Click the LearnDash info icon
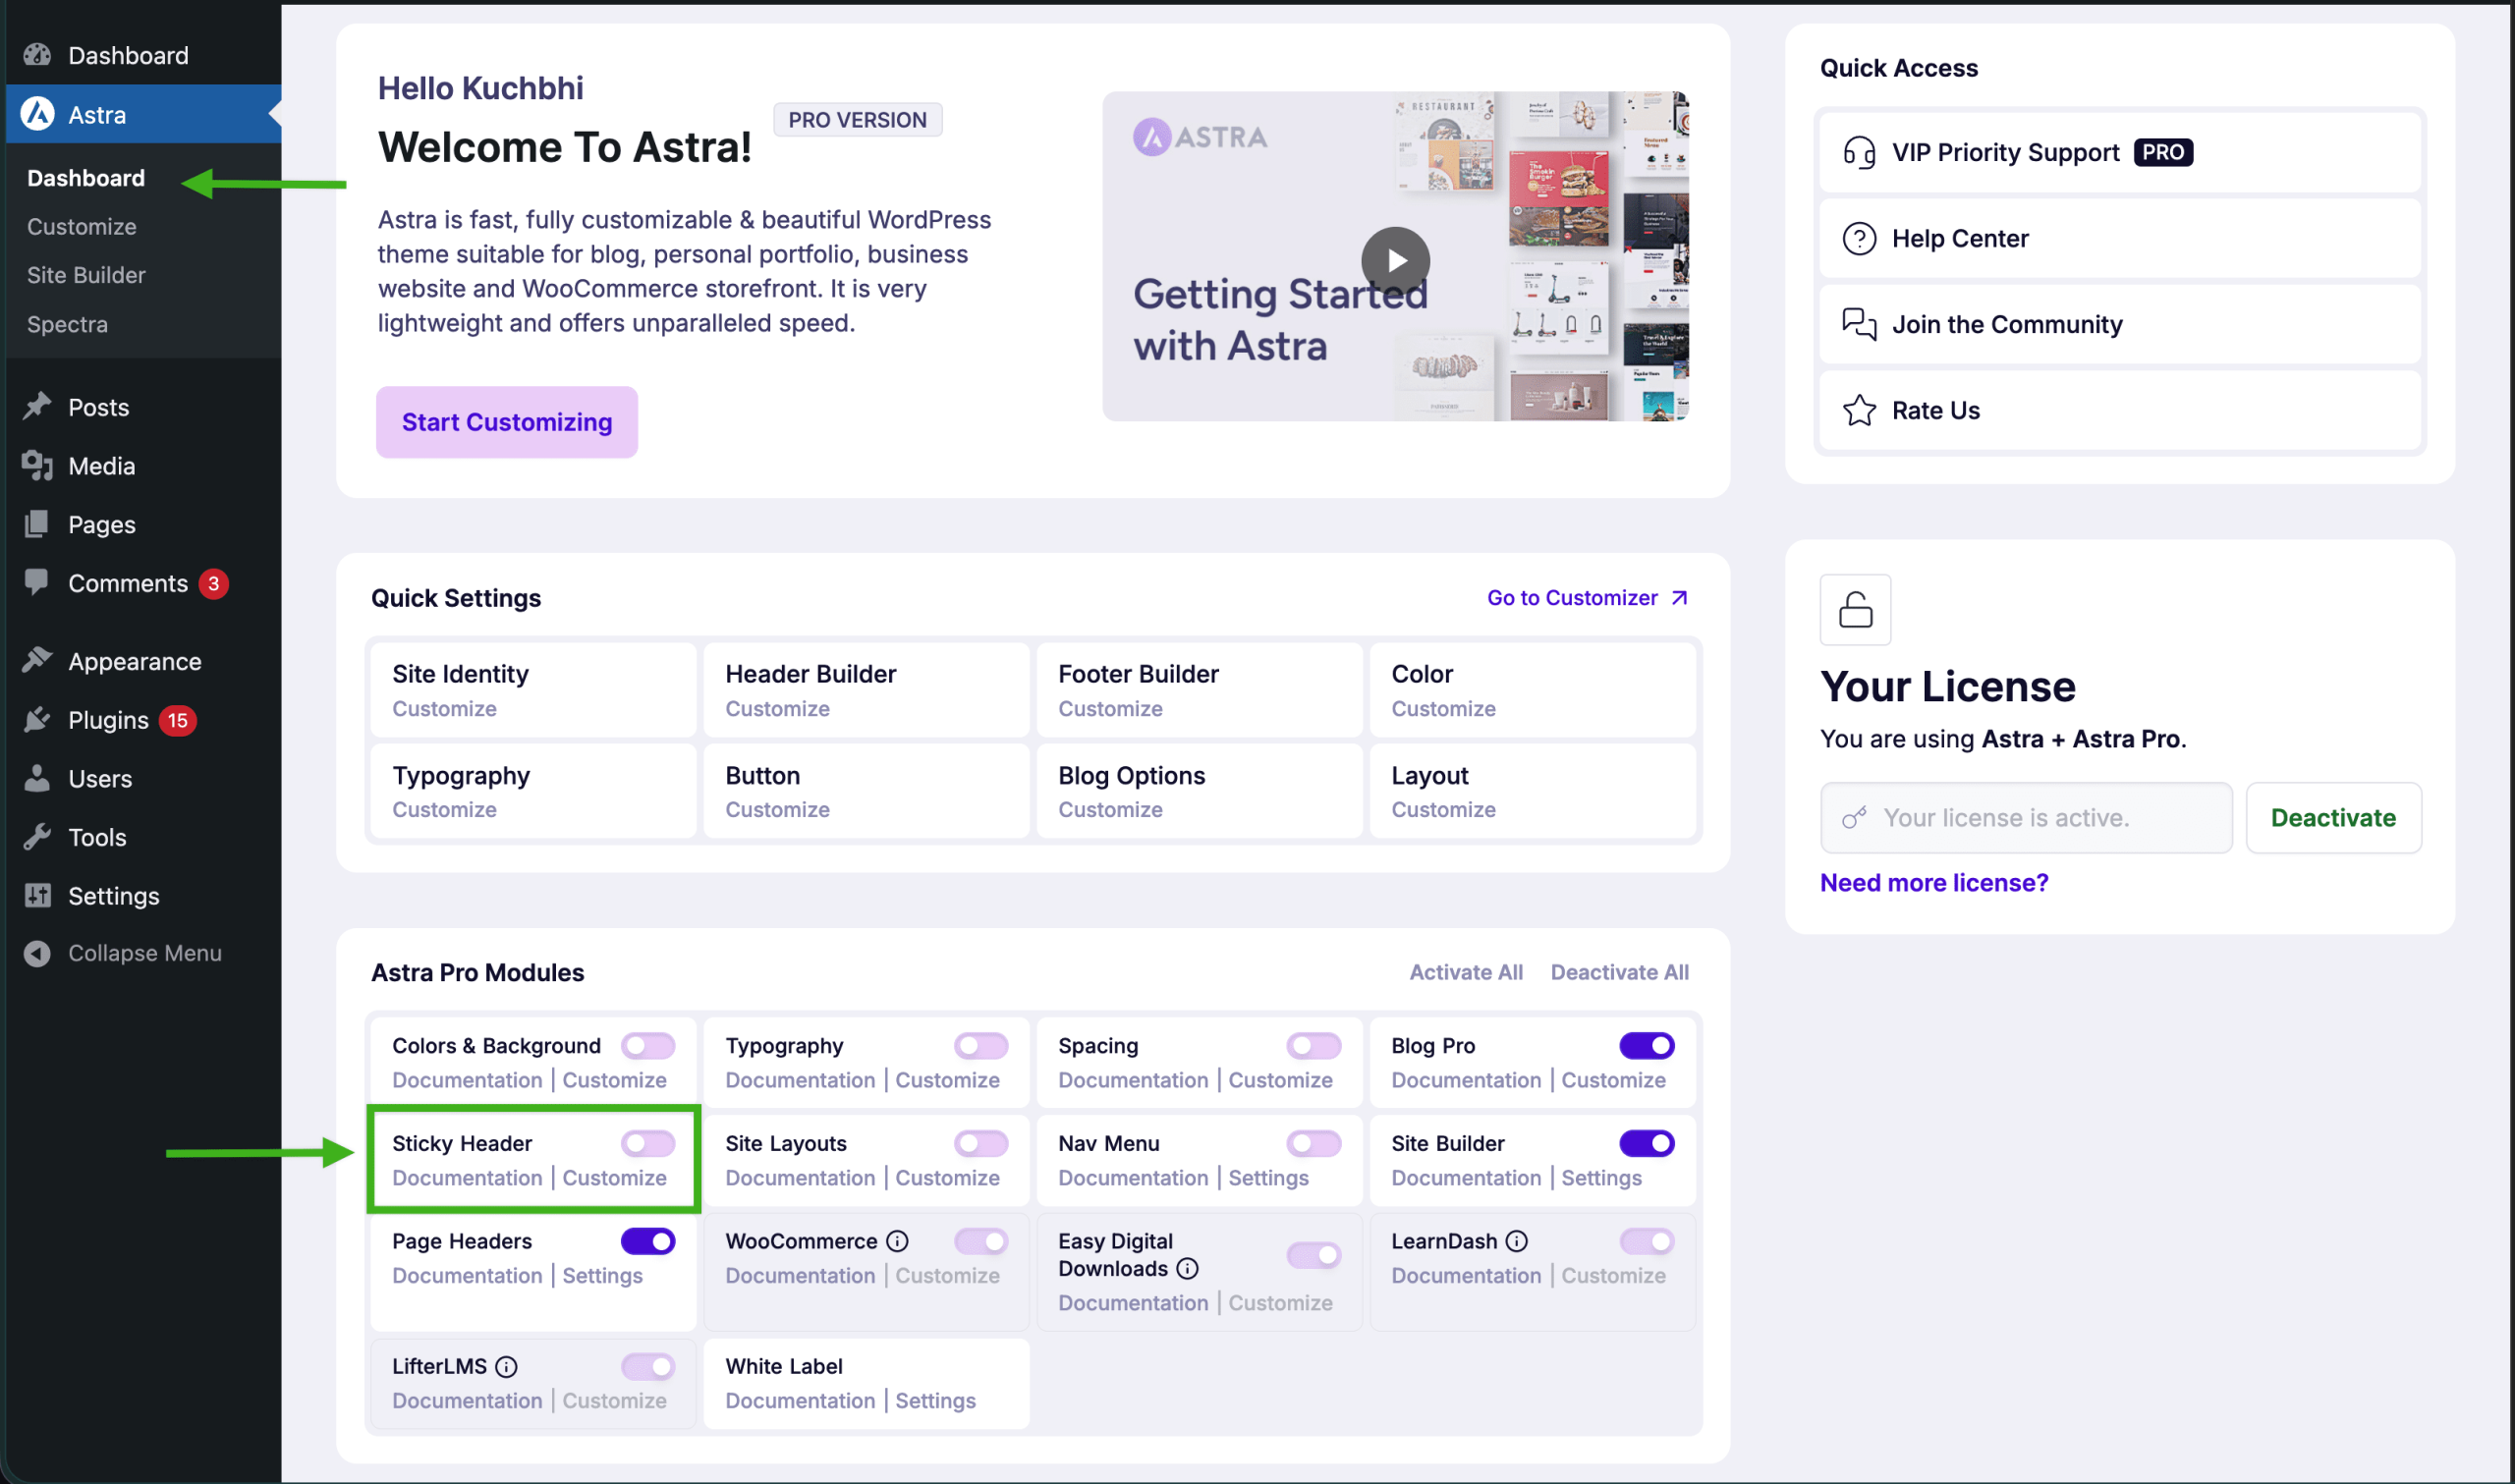 [1516, 1241]
